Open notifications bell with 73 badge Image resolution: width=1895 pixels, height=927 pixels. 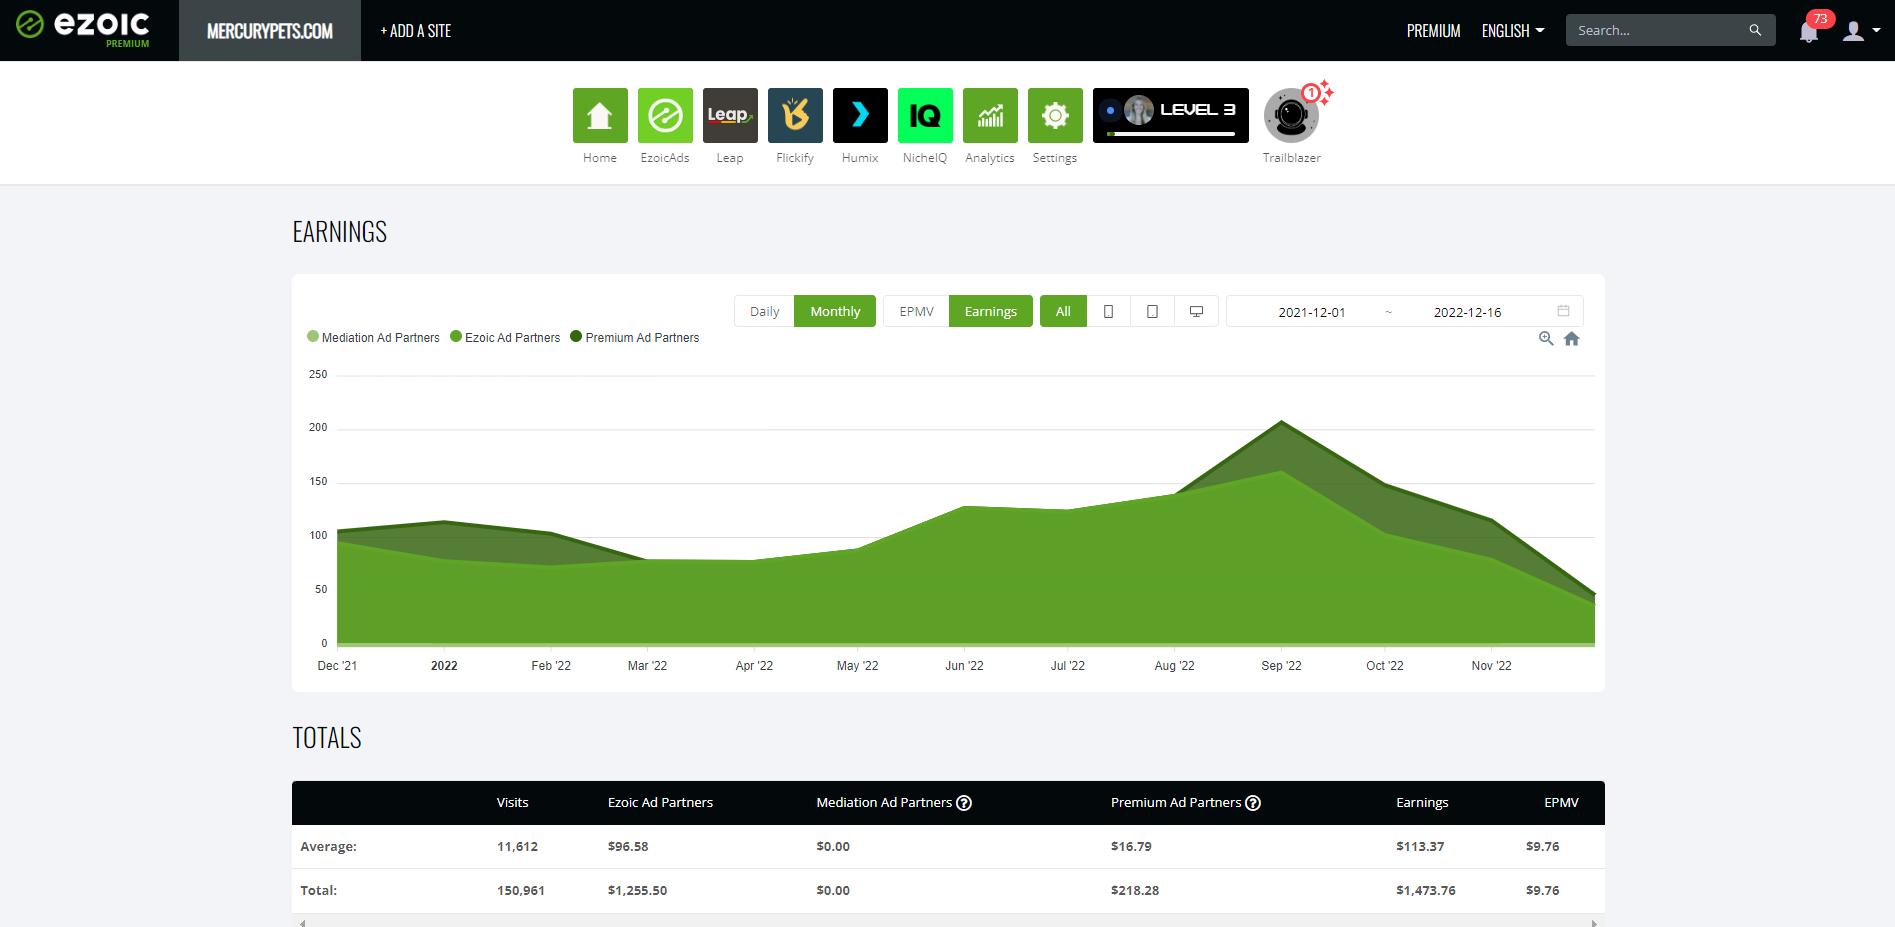coord(1809,31)
